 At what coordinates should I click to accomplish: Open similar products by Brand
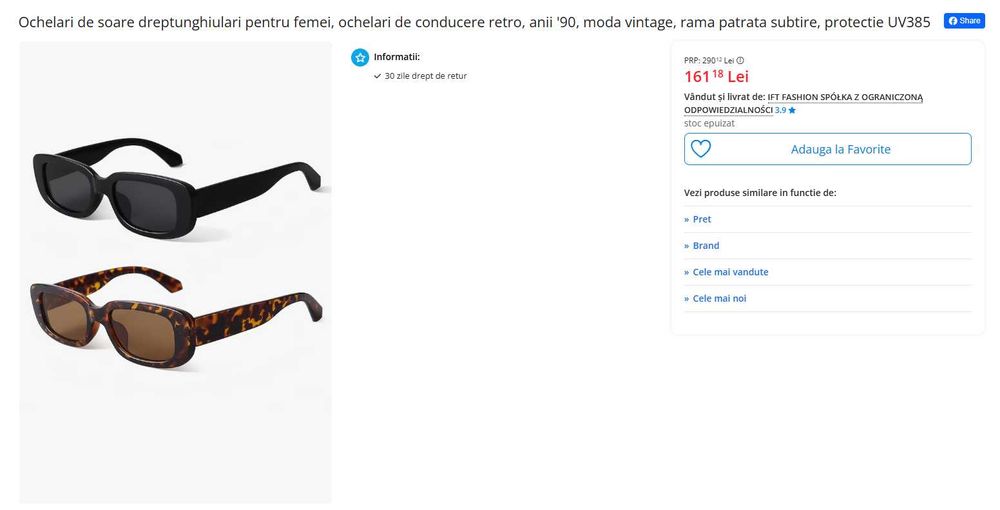(706, 245)
